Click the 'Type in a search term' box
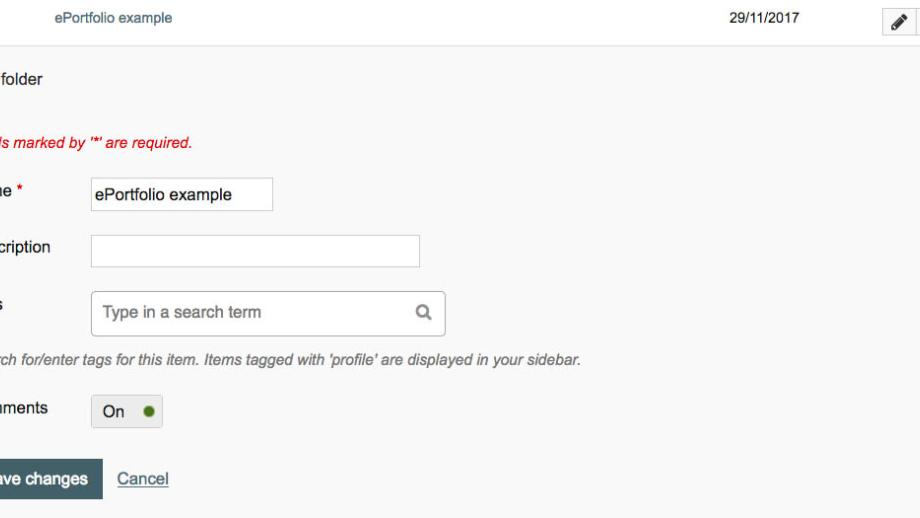This screenshot has height=518, width=920. 268,313
